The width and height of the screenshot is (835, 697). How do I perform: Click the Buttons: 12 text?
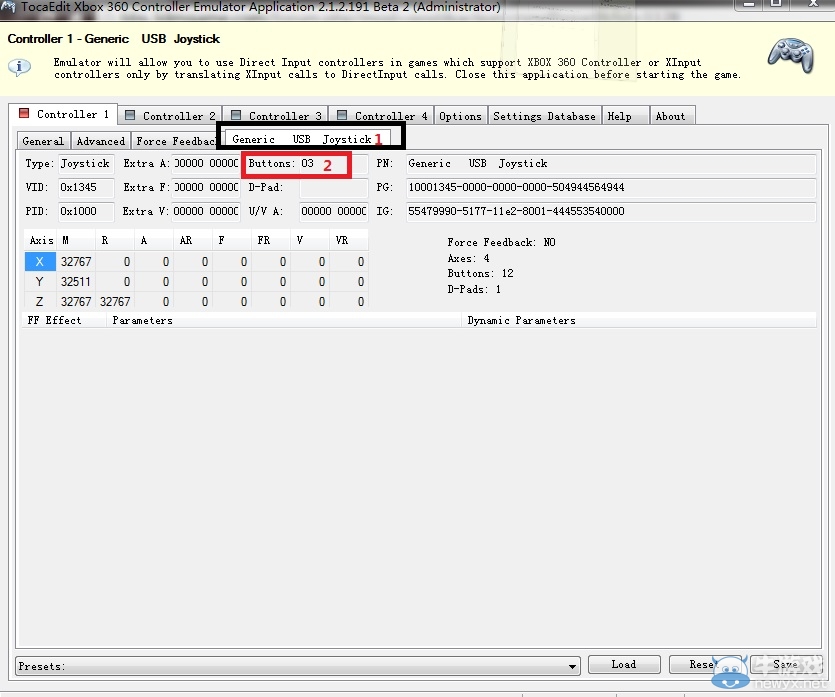(480, 273)
